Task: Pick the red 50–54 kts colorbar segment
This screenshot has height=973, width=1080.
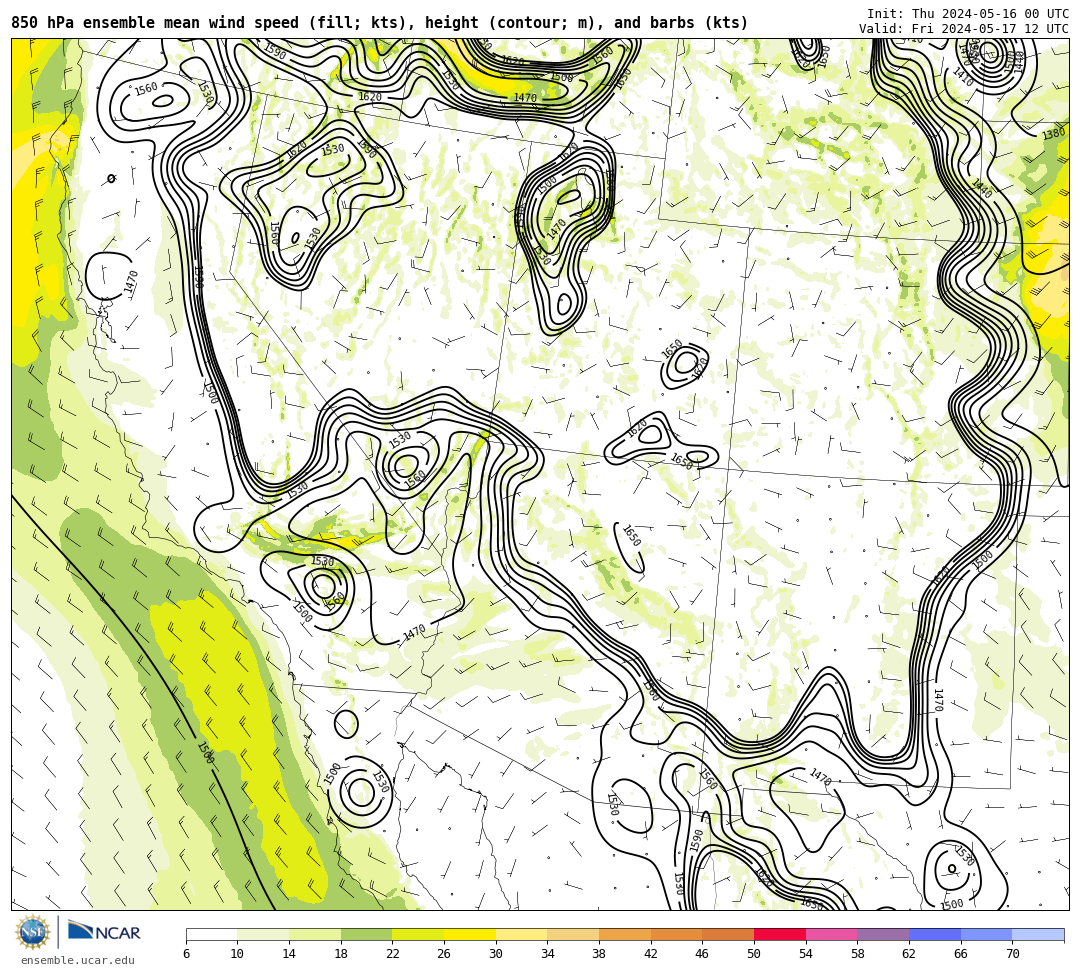Action: point(780,934)
